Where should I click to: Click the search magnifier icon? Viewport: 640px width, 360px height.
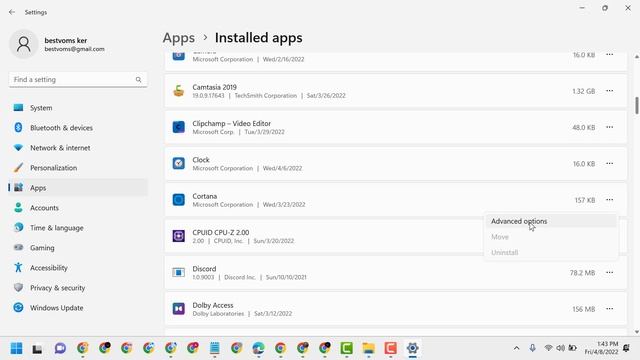click(138, 80)
